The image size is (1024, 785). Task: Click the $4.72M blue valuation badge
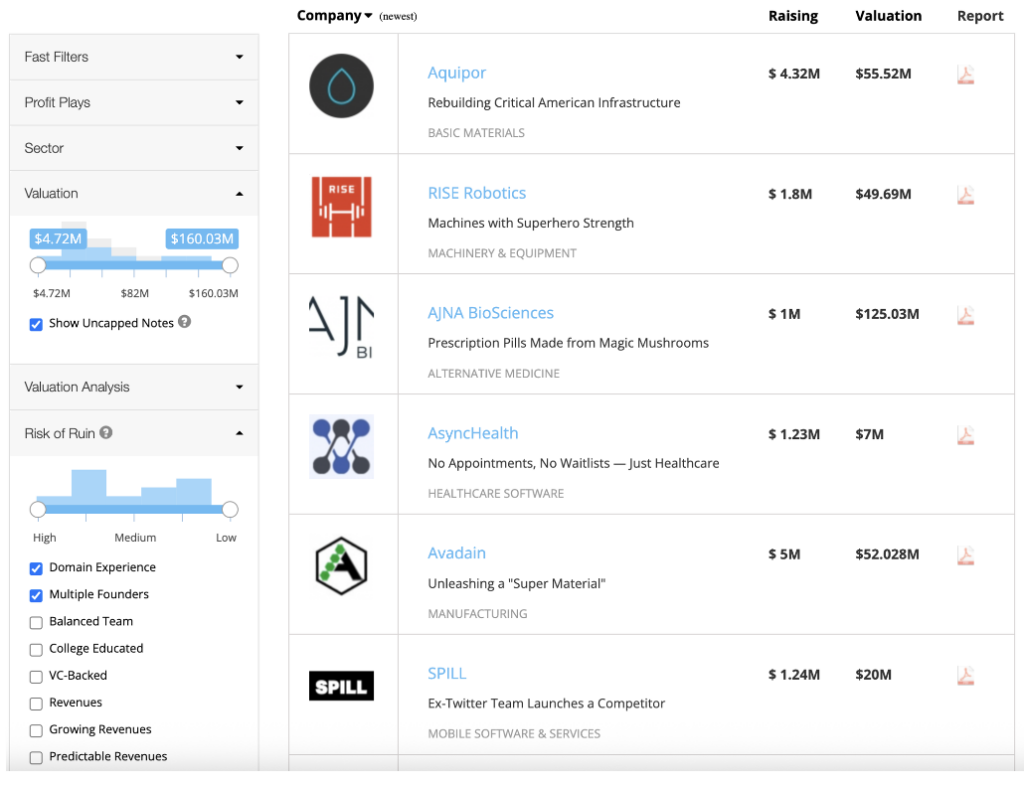[58, 238]
